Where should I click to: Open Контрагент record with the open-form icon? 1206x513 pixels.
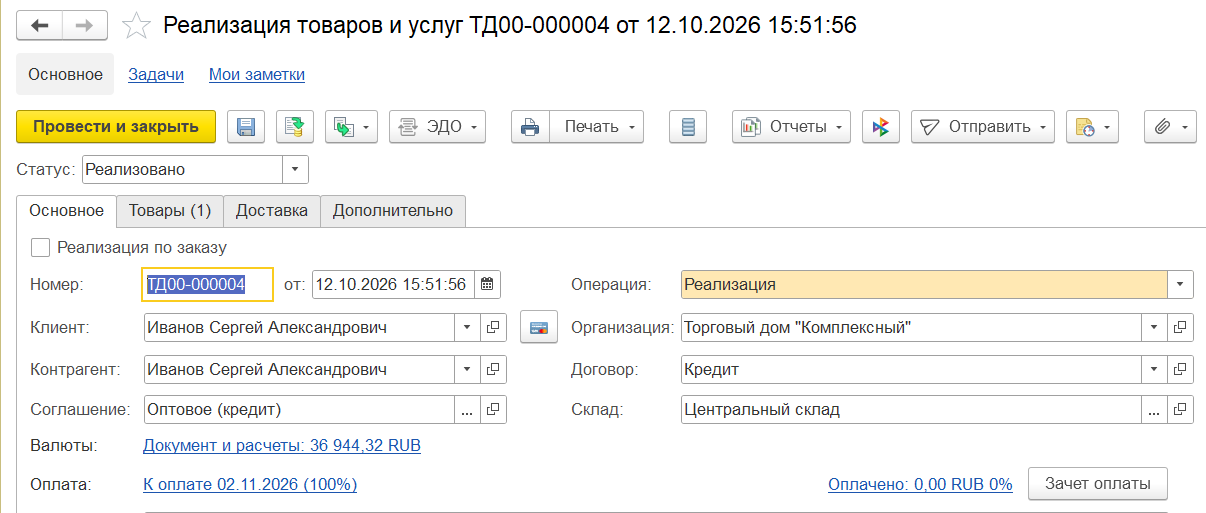click(x=494, y=369)
